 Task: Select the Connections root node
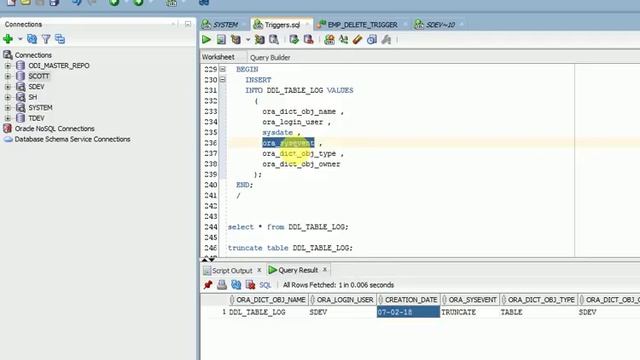coord(33,55)
